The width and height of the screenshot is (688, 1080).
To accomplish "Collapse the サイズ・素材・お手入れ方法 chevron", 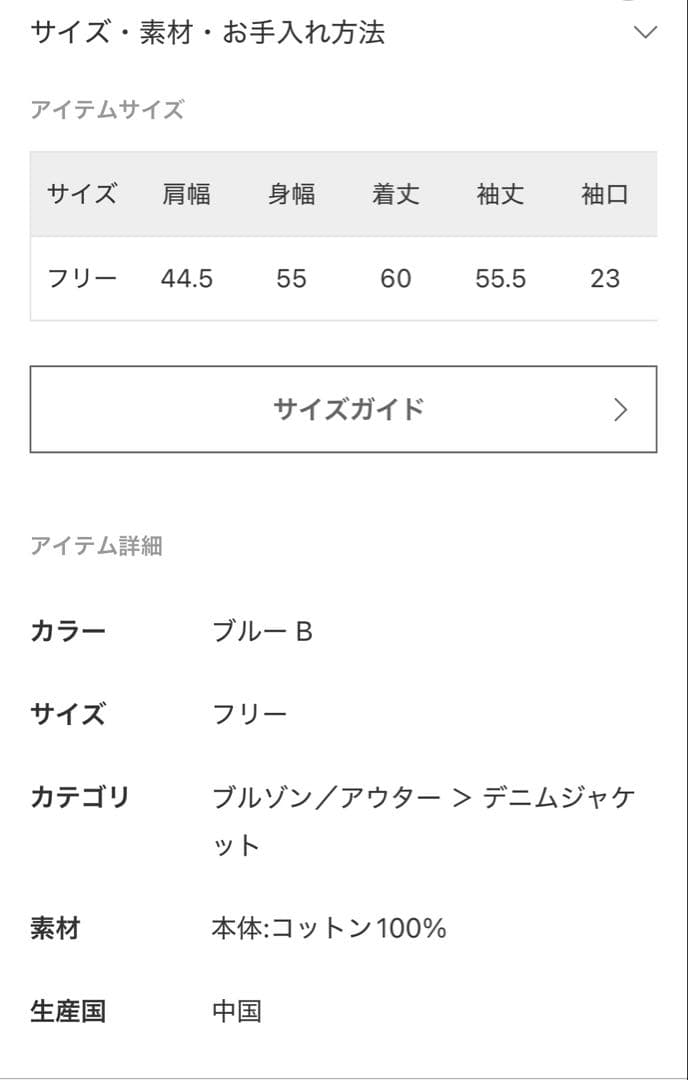I will click(646, 32).
